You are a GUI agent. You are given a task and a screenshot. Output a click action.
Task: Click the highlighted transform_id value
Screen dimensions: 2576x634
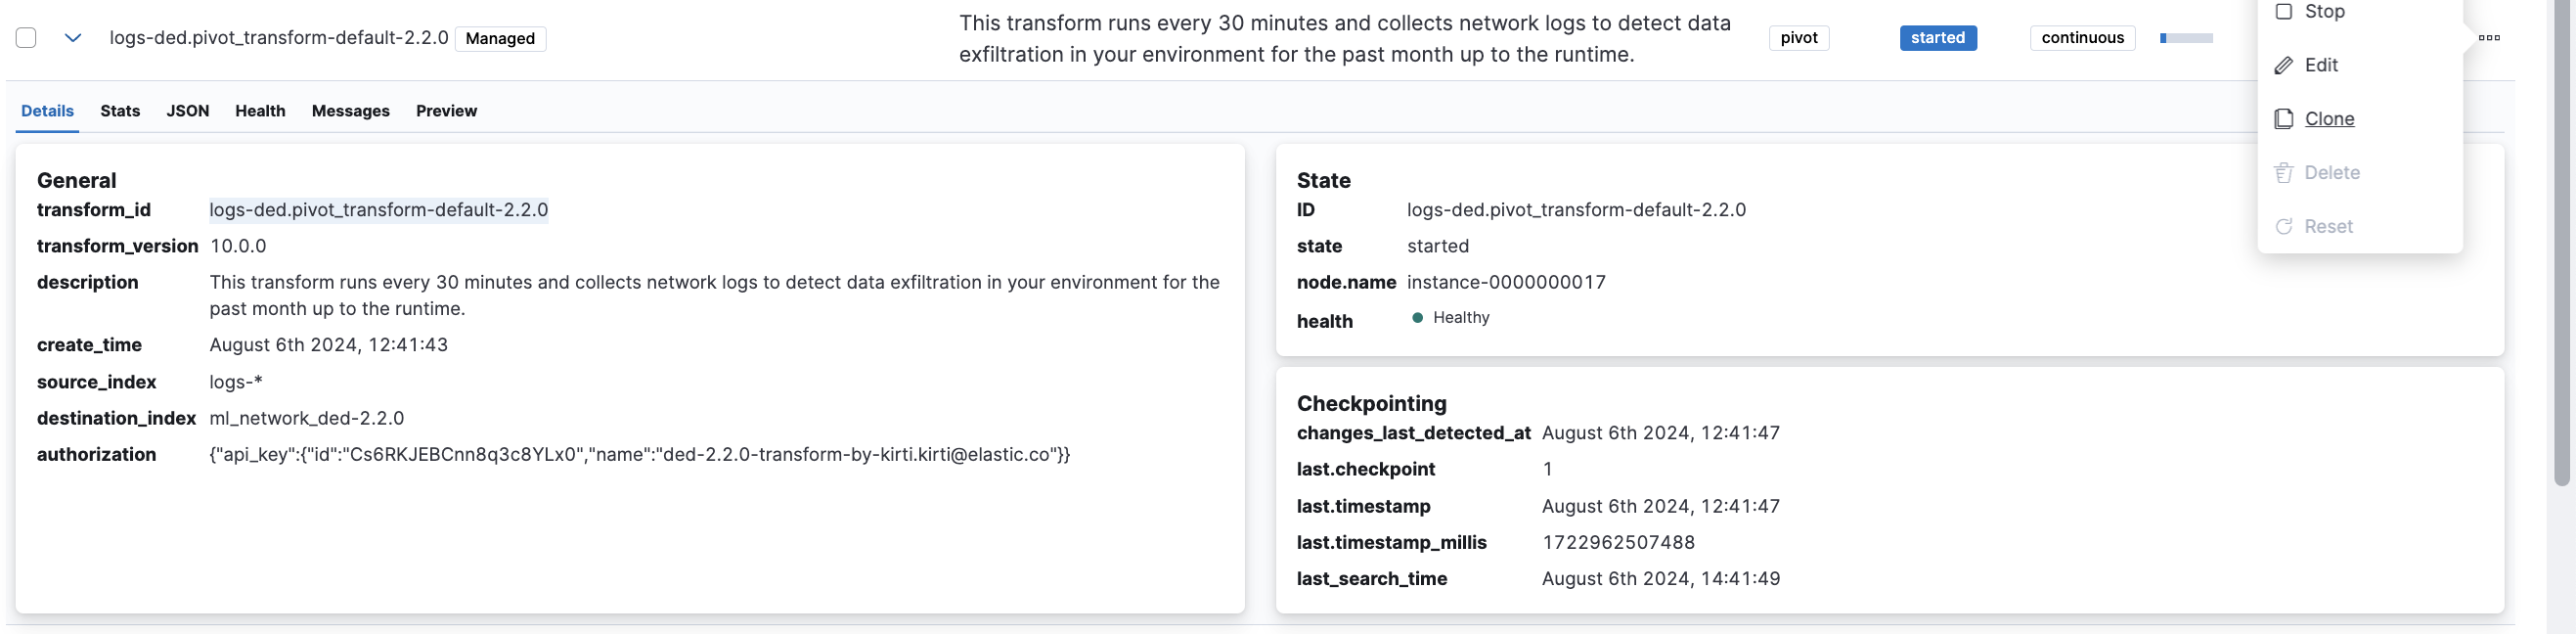coord(378,210)
